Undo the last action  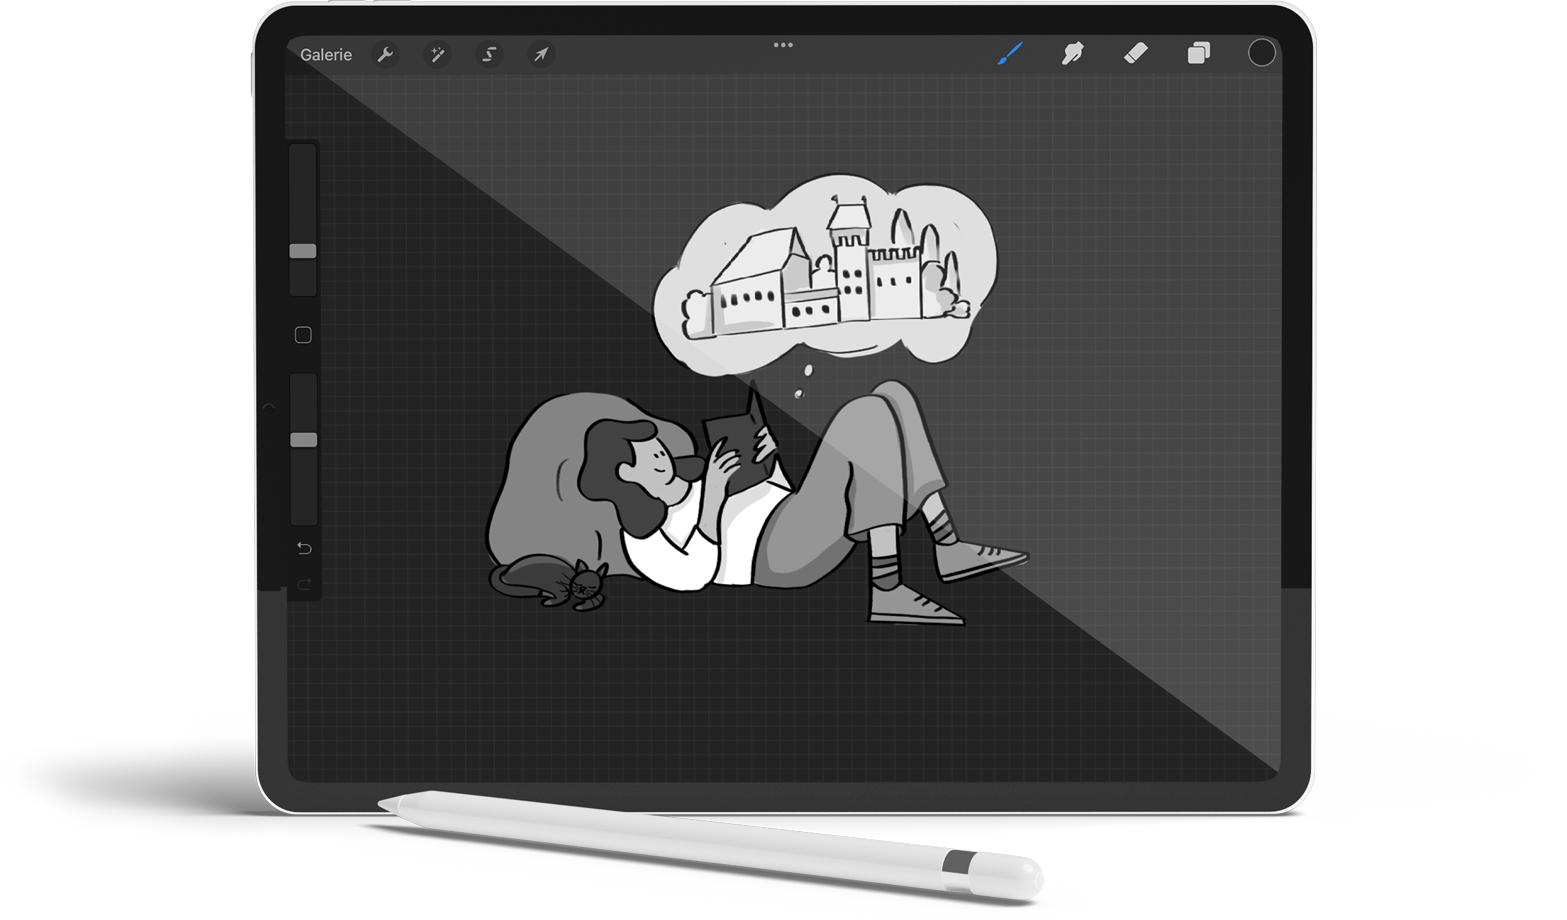pos(304,548)
